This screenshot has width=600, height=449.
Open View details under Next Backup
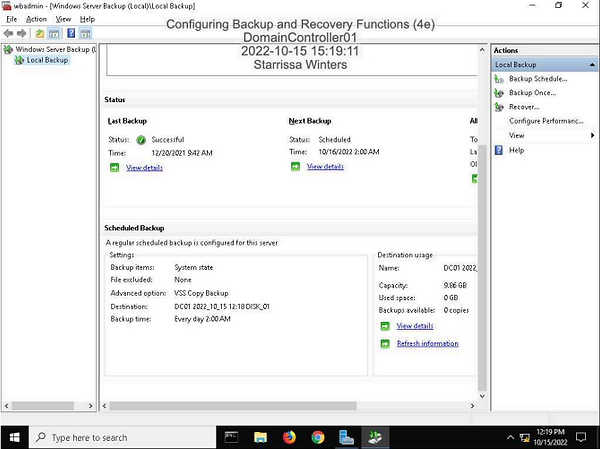click(x=325, y=167)
